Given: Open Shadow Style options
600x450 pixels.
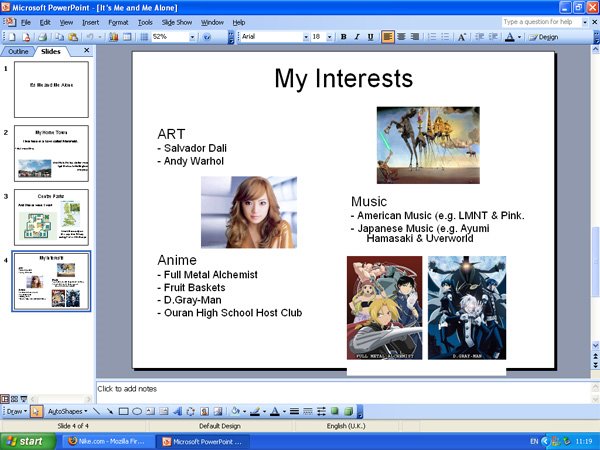Looking at the screenshot, I should (x=335, y=411).
